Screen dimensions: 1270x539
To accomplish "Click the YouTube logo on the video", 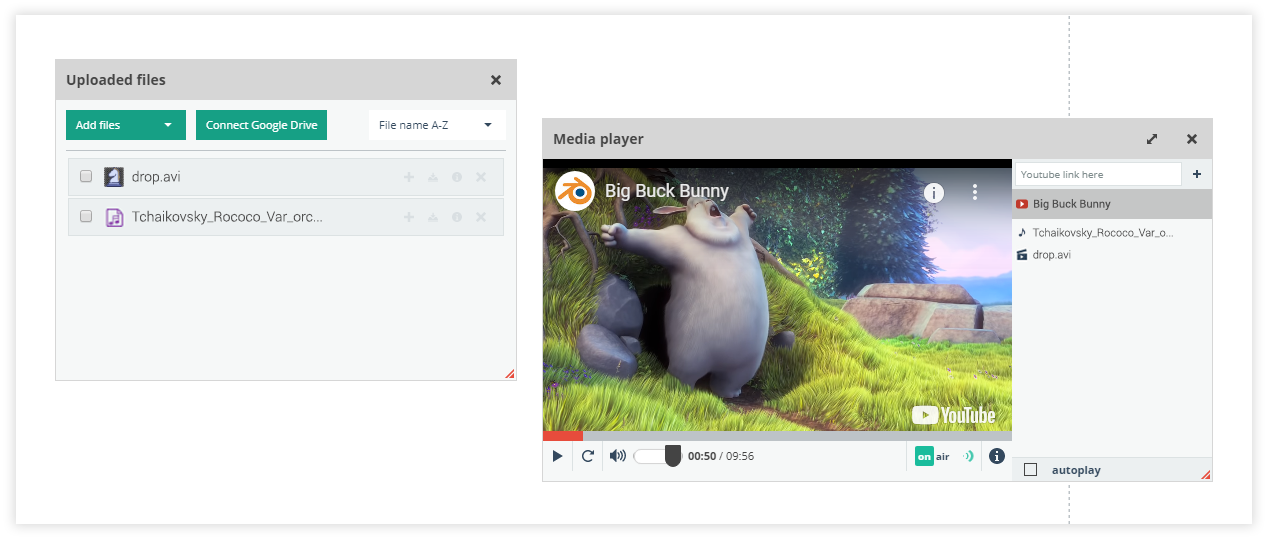I will click(x=954, y=415).
